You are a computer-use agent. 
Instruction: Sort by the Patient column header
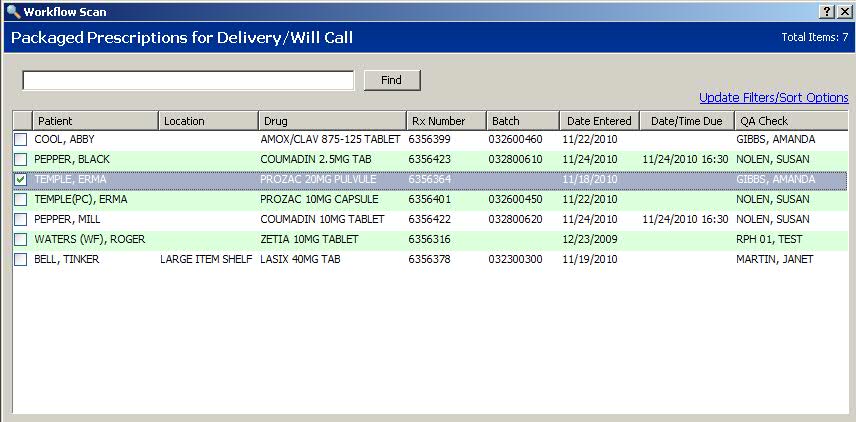pos(95,121)
